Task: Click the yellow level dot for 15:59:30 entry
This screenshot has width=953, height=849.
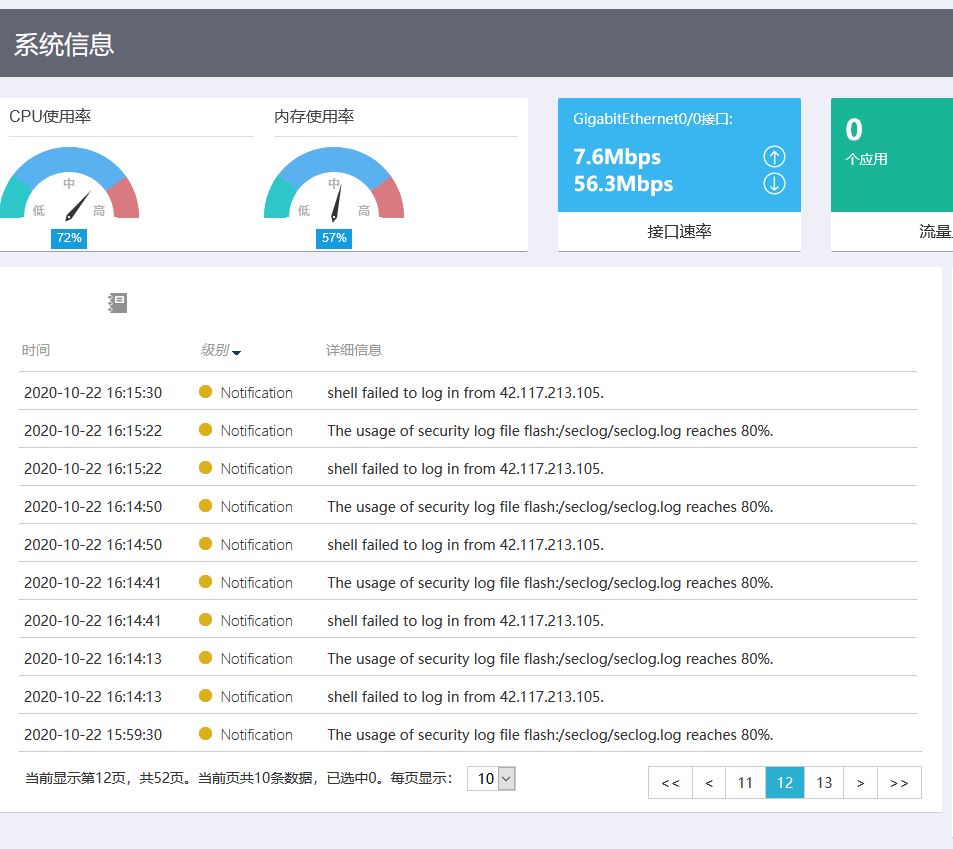Action: [205, 734]
